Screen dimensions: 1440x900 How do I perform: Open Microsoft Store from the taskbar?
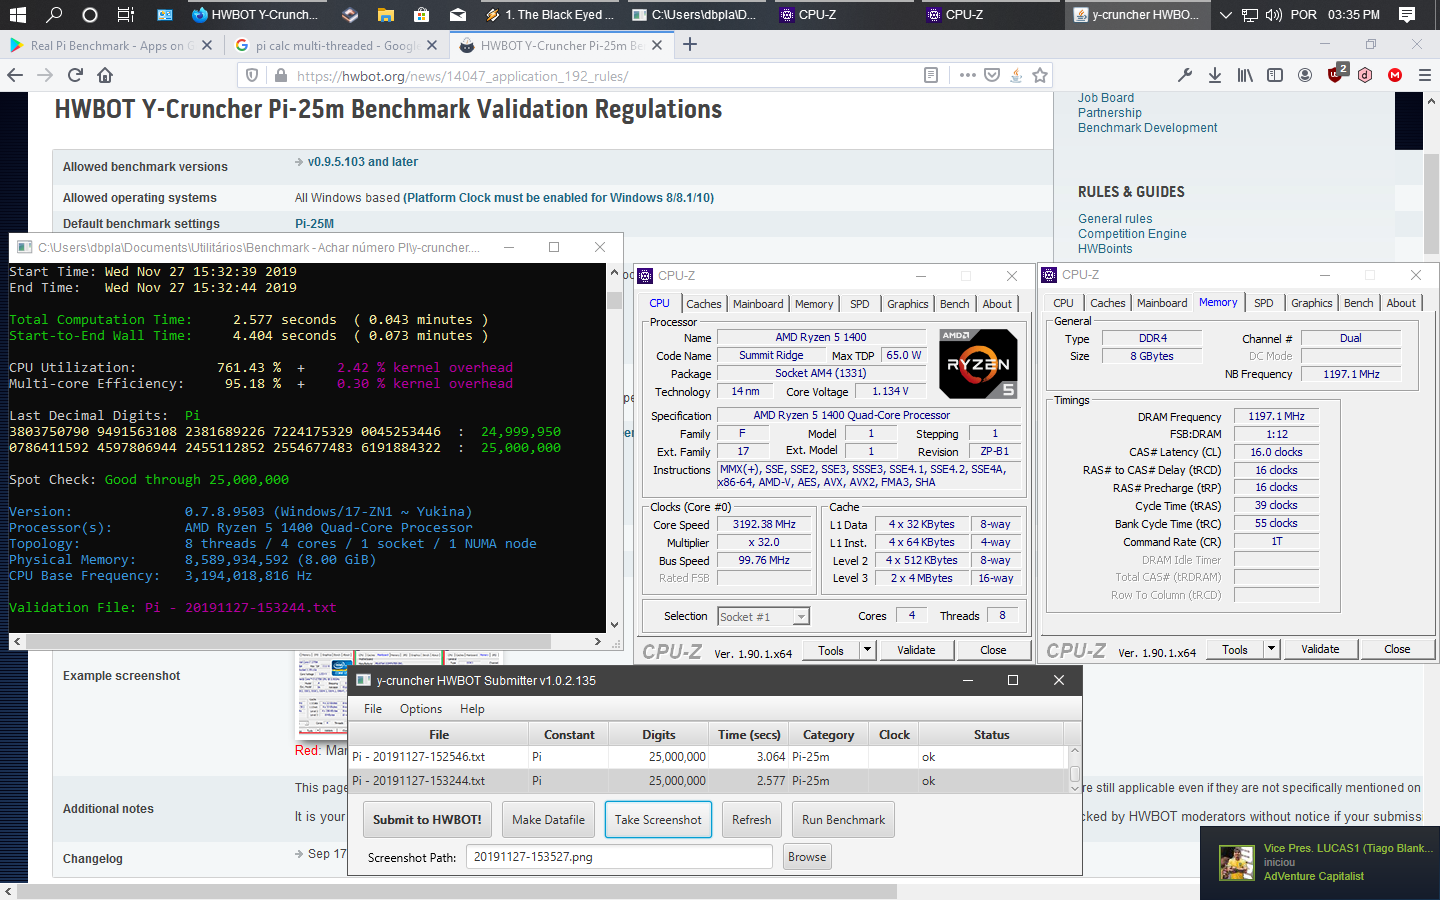422,15
